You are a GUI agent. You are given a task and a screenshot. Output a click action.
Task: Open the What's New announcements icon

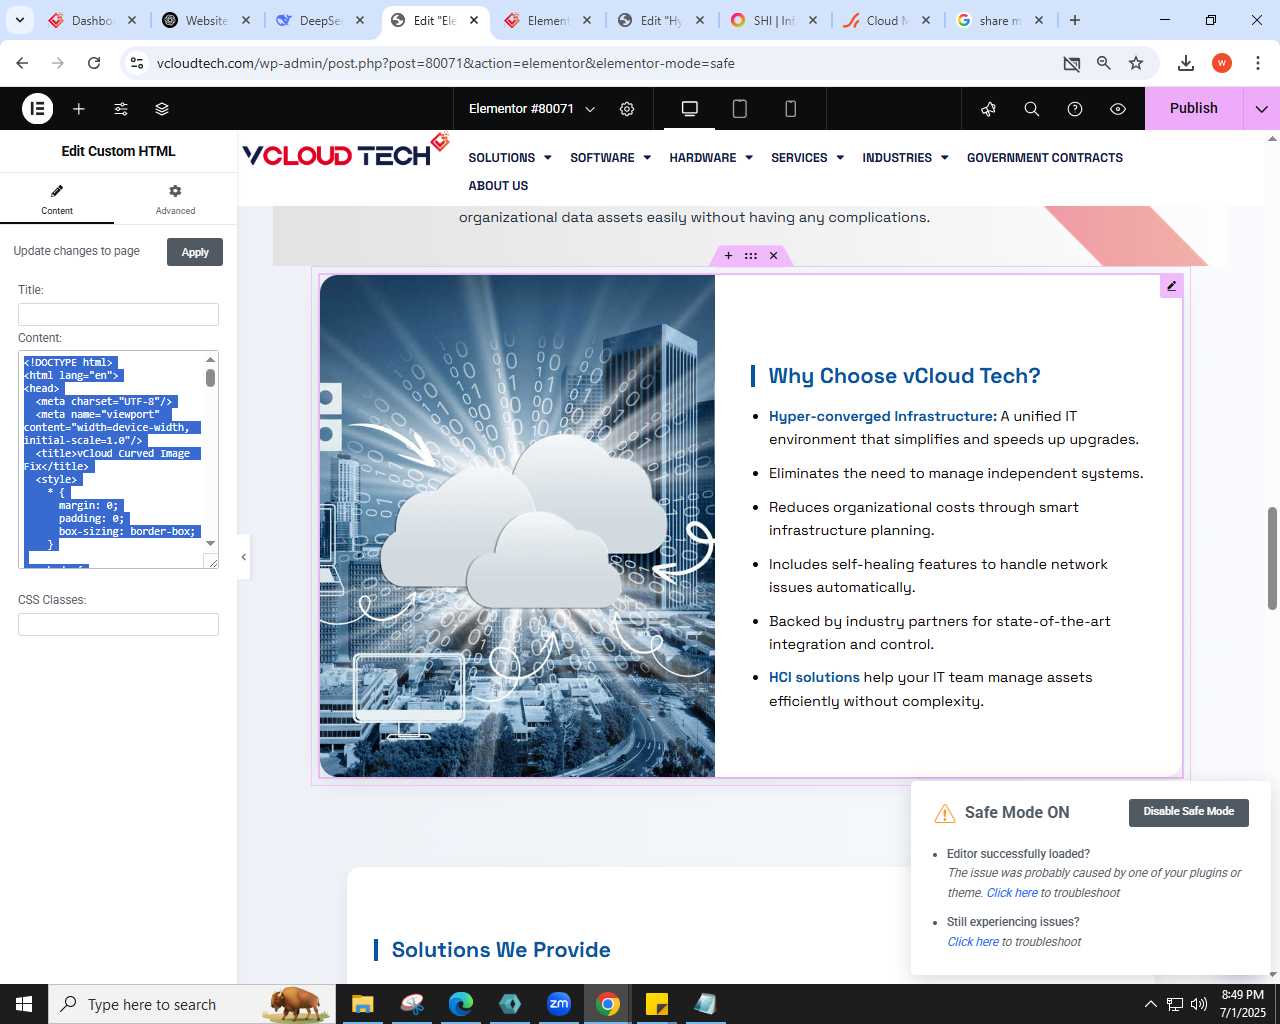point(989,109)
